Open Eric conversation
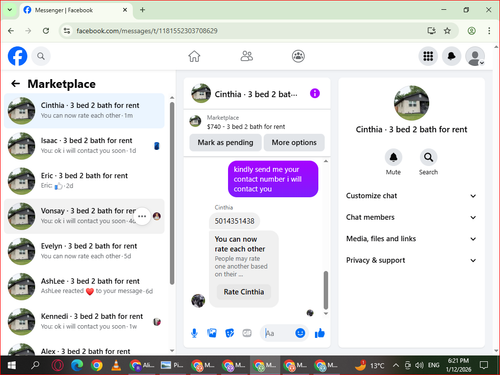Screen dimensions: 500x375 84,181
